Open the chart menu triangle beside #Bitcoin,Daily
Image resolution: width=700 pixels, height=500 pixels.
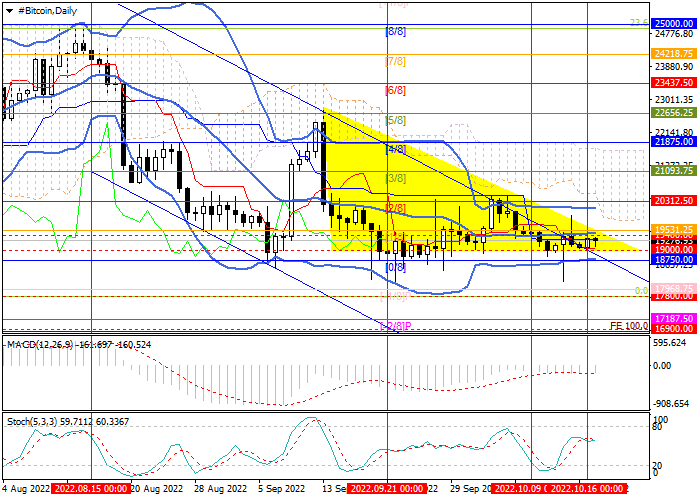pyautogui.click(x=9, y=11)
